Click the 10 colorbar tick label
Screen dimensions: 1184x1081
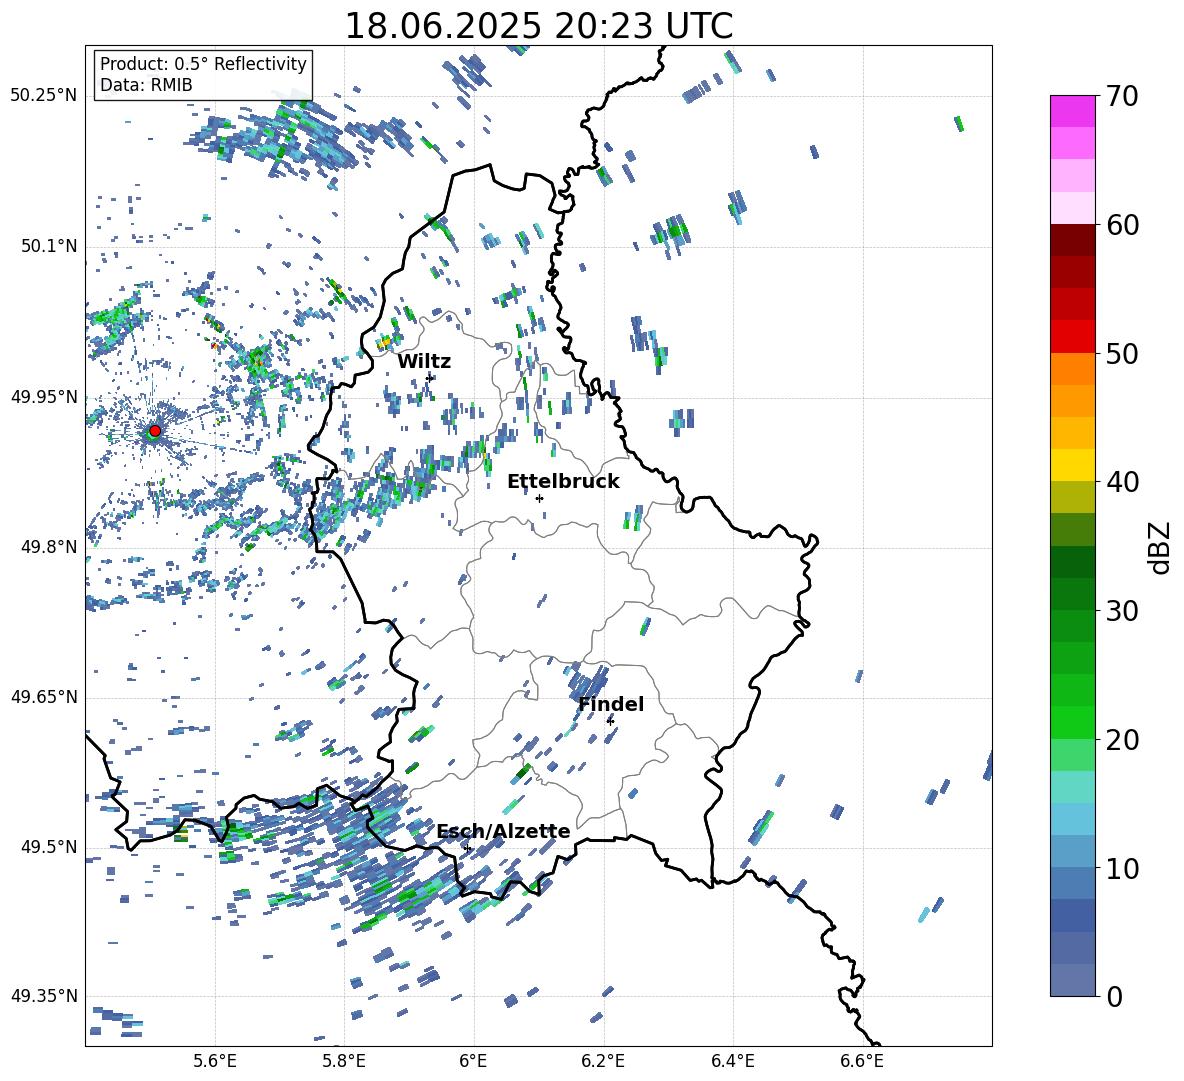tap(1122, 868)
